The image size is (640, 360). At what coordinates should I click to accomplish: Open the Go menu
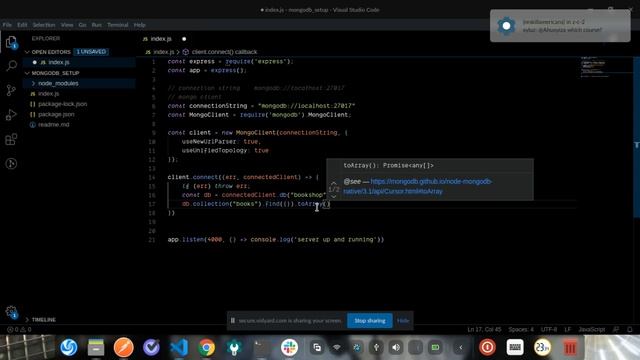[82, 25]
